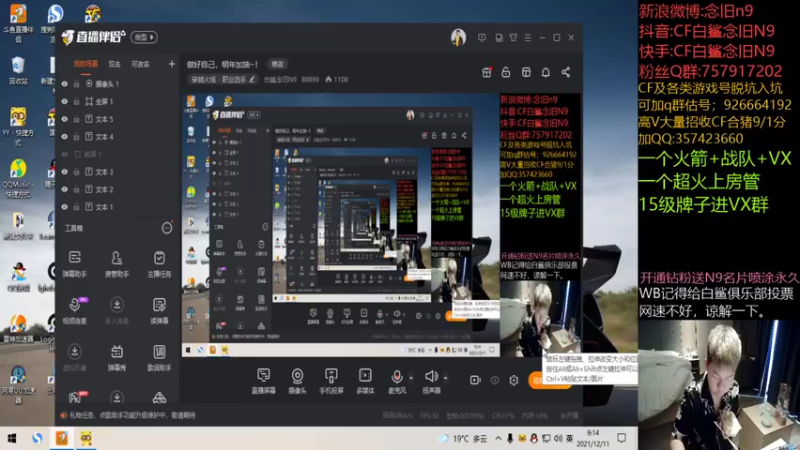Expand microphone options arrow
Image resolution: width=800 pixels, height=450 pixels.
pos(411,378)
